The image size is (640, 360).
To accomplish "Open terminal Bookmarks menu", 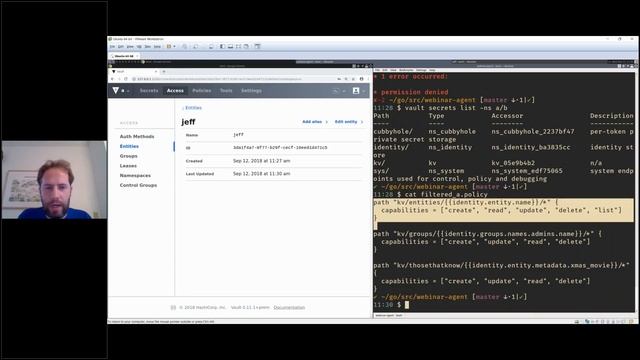I will click(x=406, y=70).
